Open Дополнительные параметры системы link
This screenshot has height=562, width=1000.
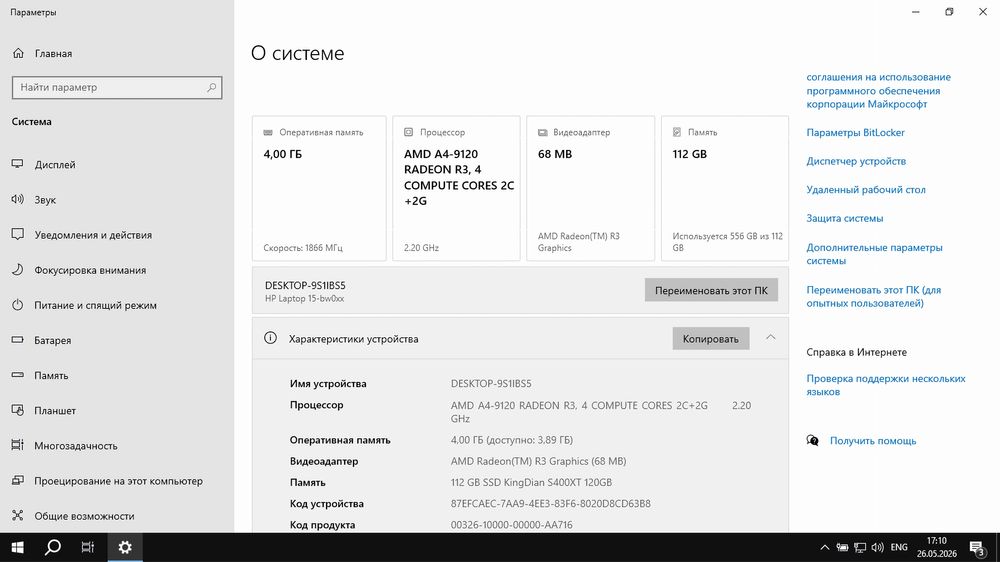(x=874, y=254)
